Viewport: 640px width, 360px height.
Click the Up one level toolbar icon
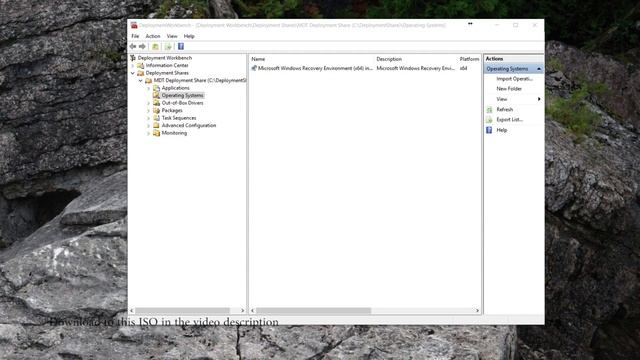(156, 47)
